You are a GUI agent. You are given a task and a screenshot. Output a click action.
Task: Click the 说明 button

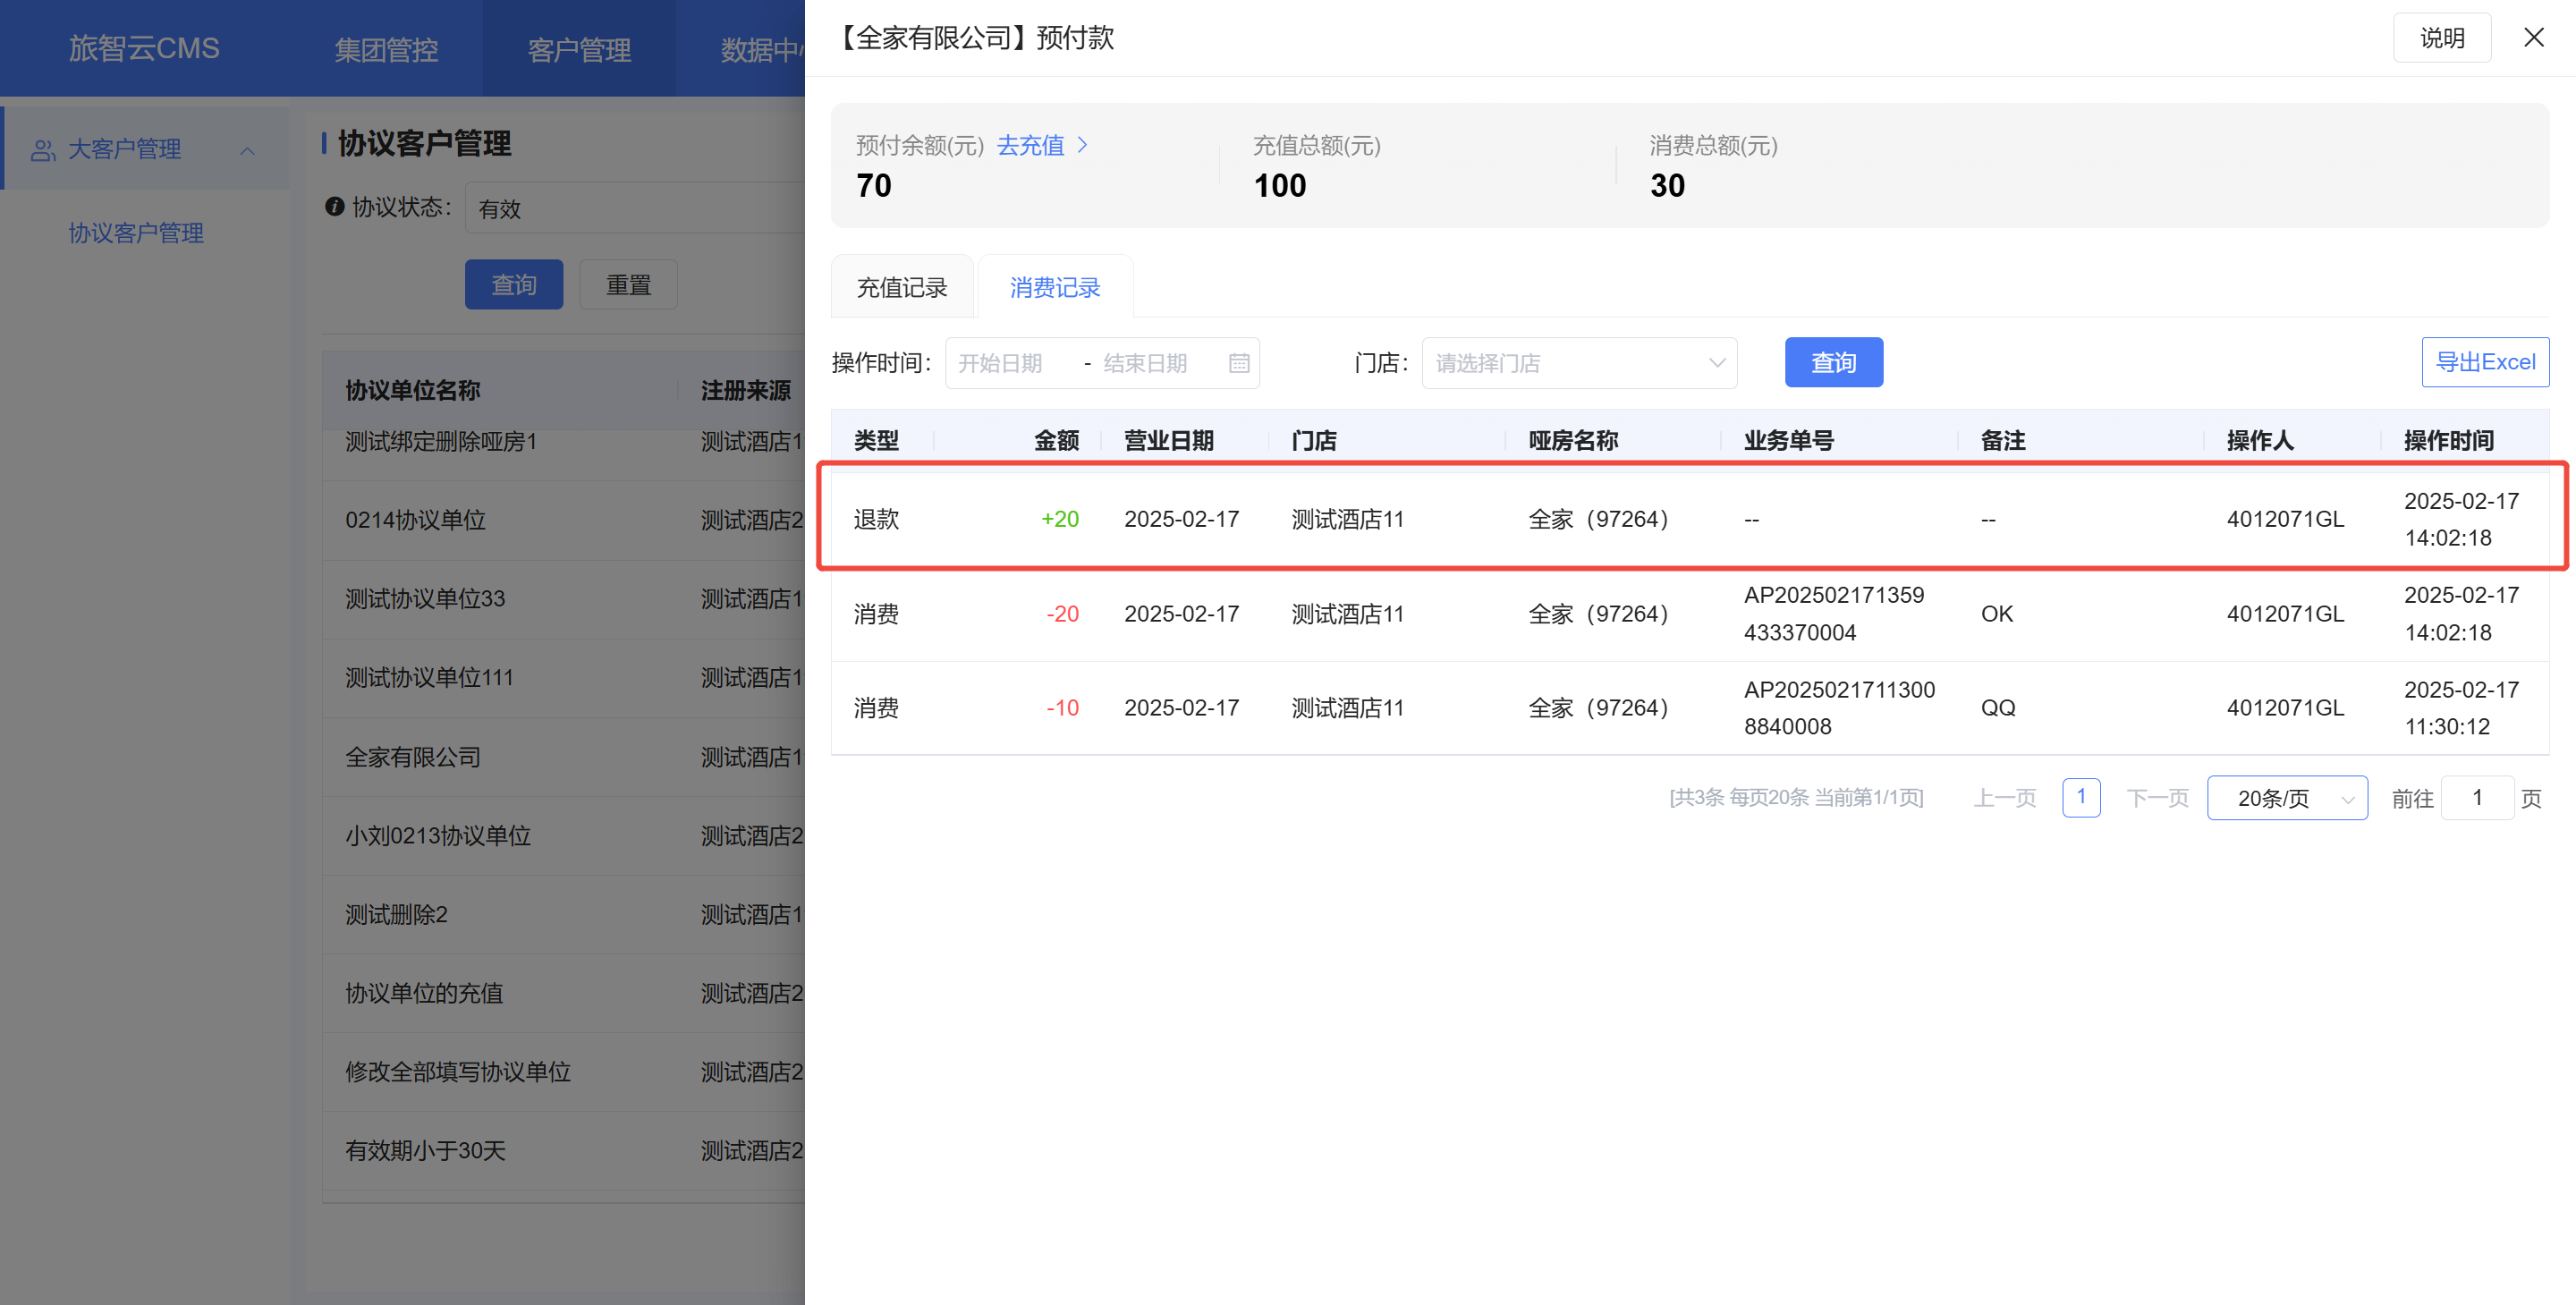point(2441,38)
